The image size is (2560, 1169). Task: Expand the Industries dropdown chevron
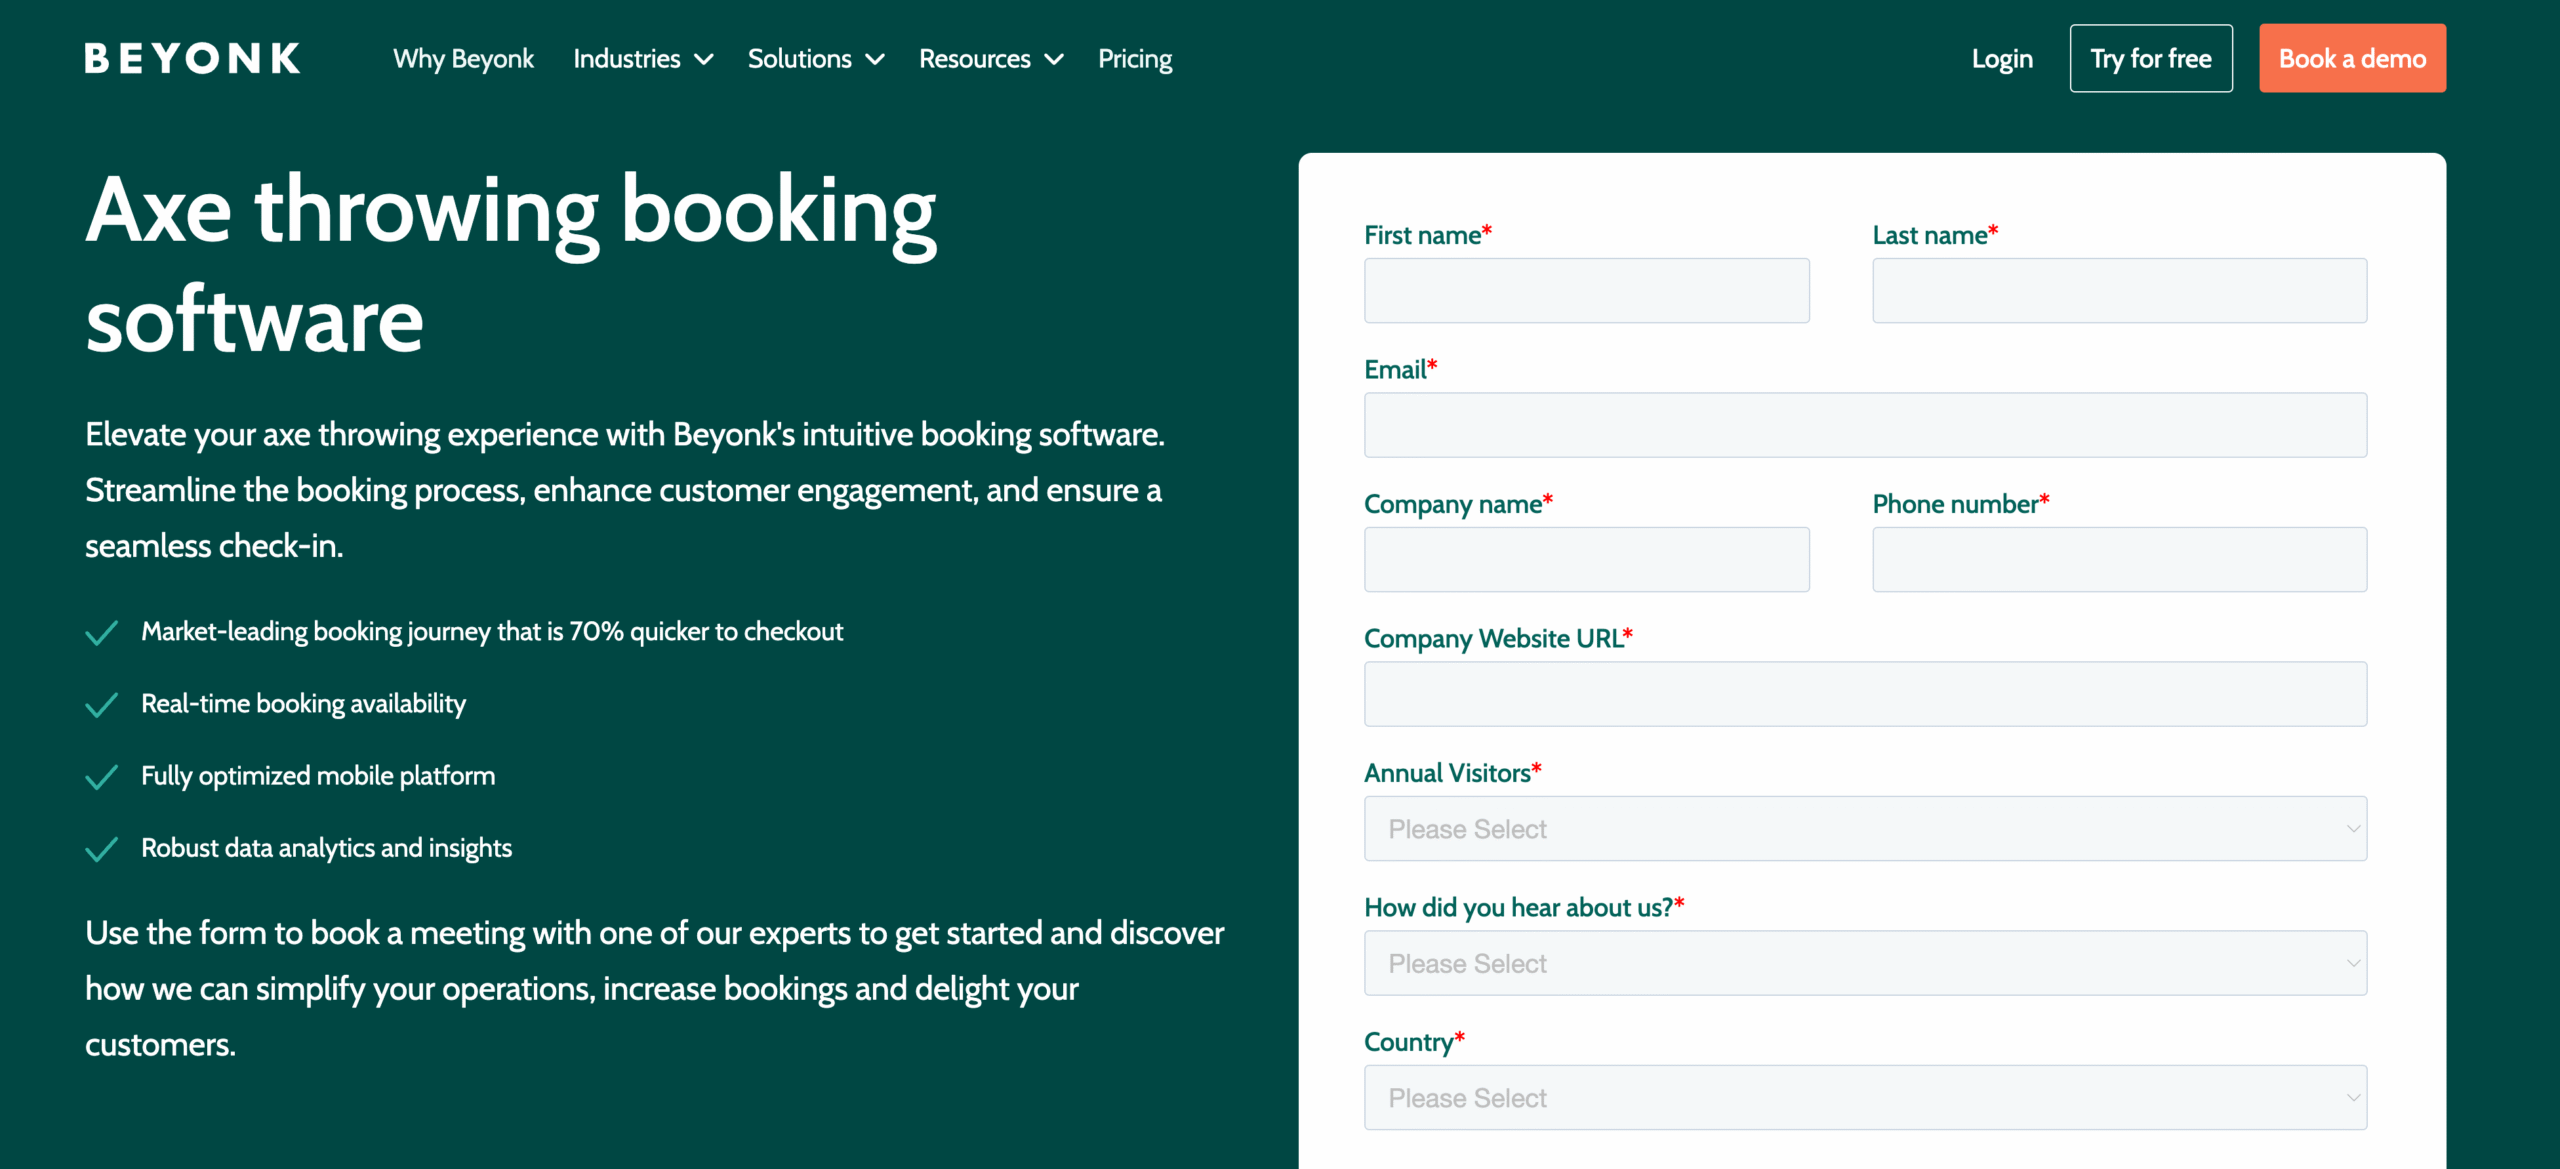tap(705, 60)
